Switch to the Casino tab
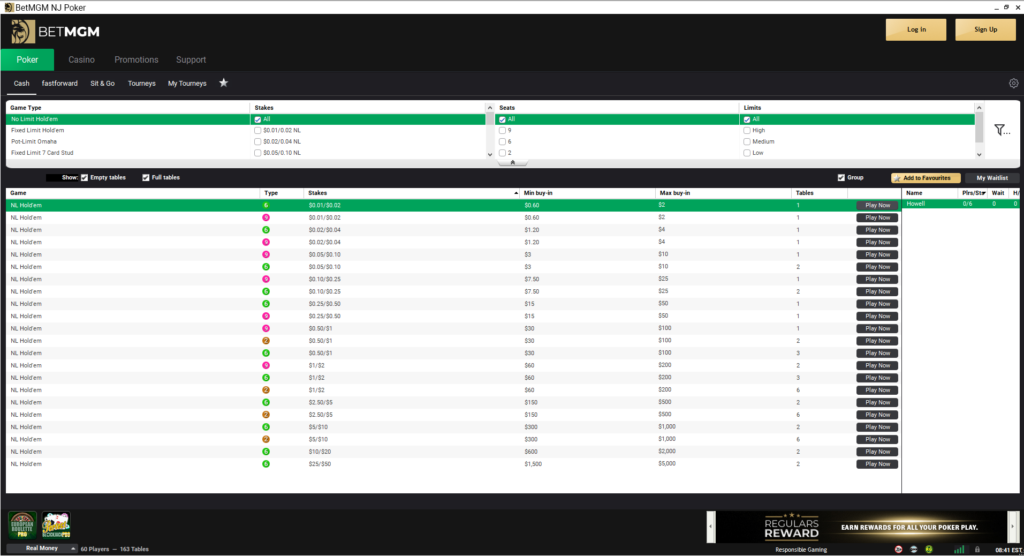 82,59
